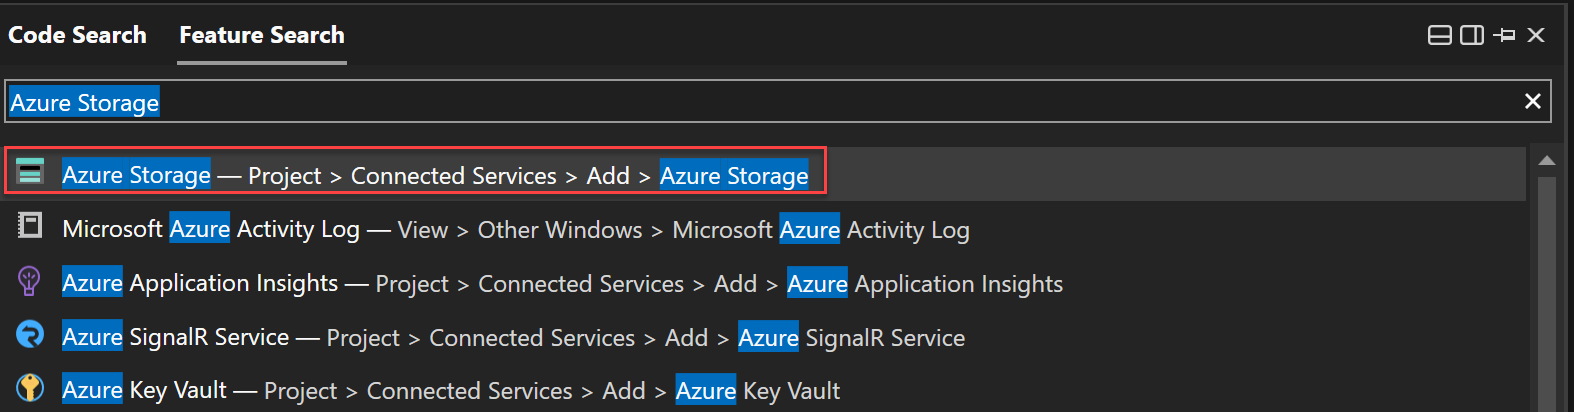The height and width of the screenshot is (412, 1574).
Task: Click the Key Vault key icon
Action: pos(30,387)
